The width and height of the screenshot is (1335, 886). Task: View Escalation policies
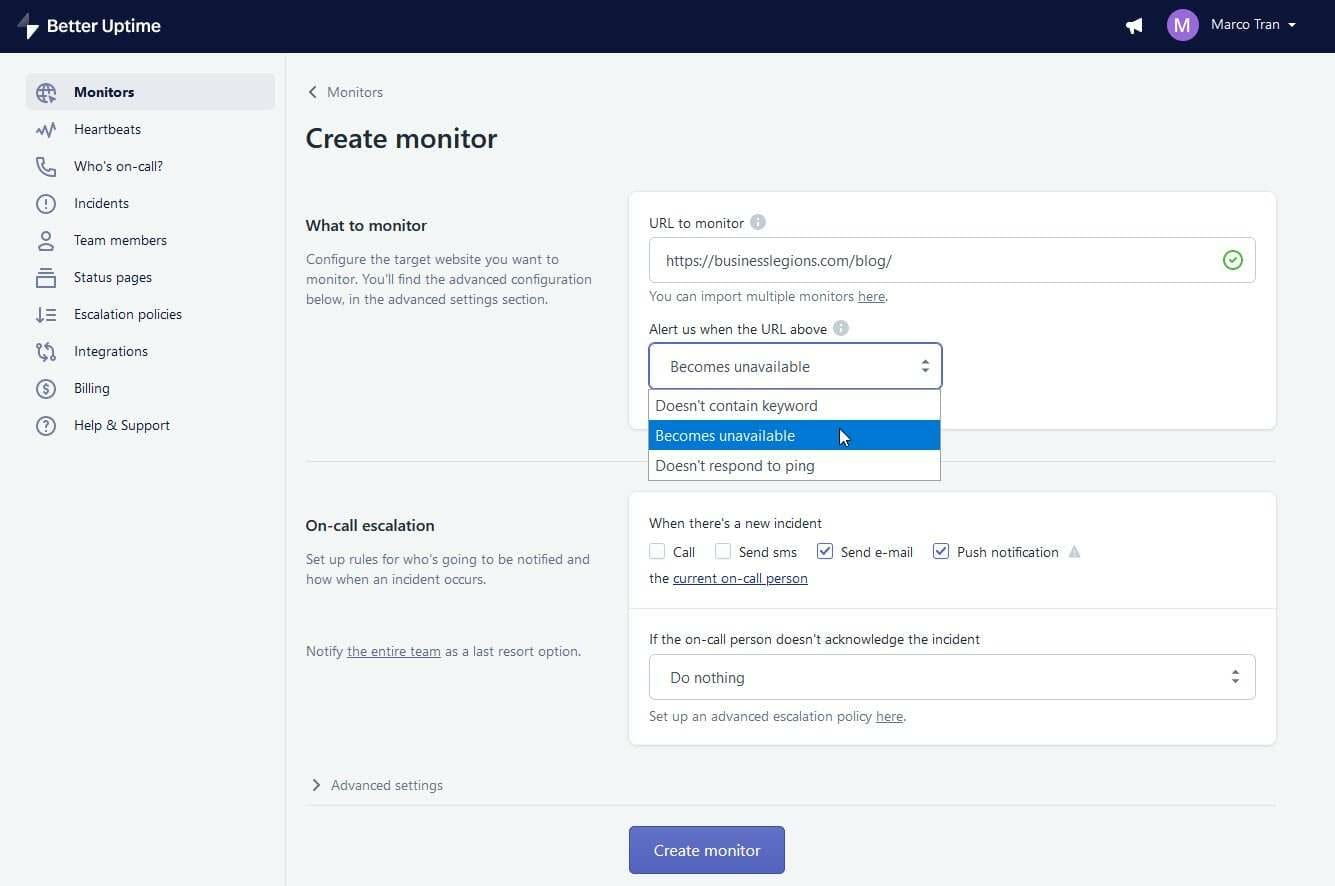(x=128, y=314)
